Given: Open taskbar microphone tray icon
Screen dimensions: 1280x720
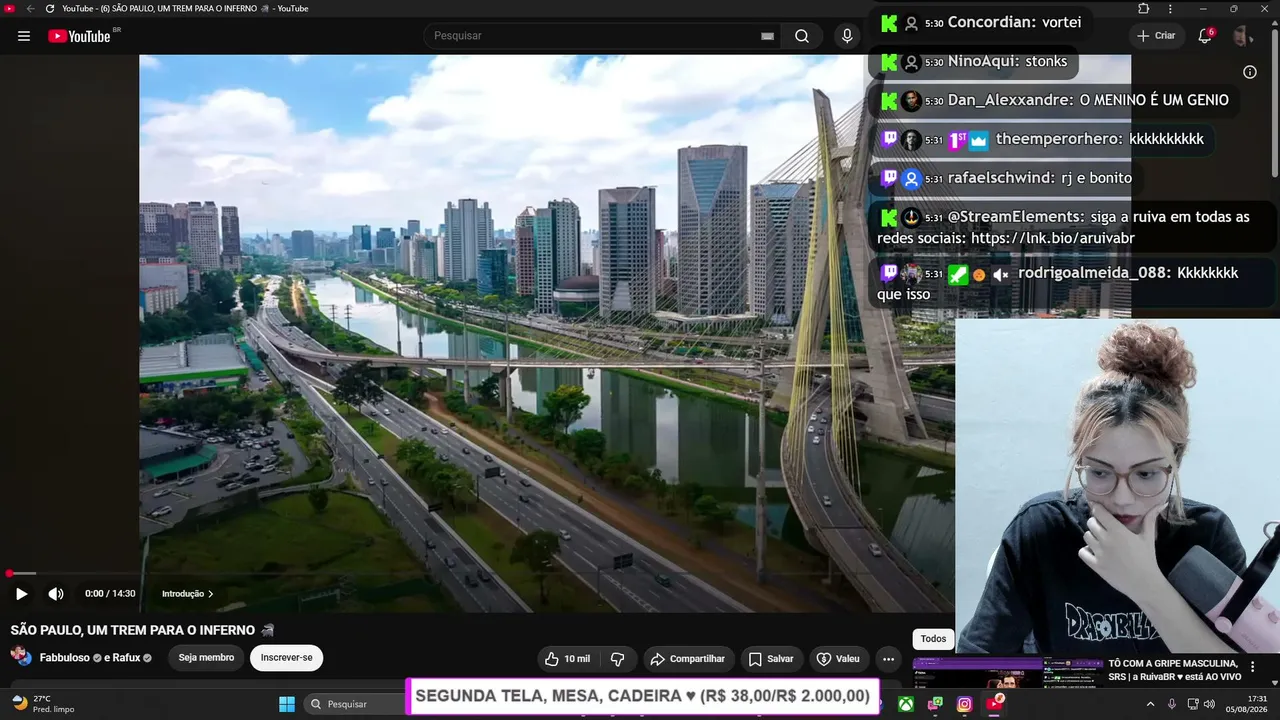Looking at the screenshot, I should pos(1171,704).
